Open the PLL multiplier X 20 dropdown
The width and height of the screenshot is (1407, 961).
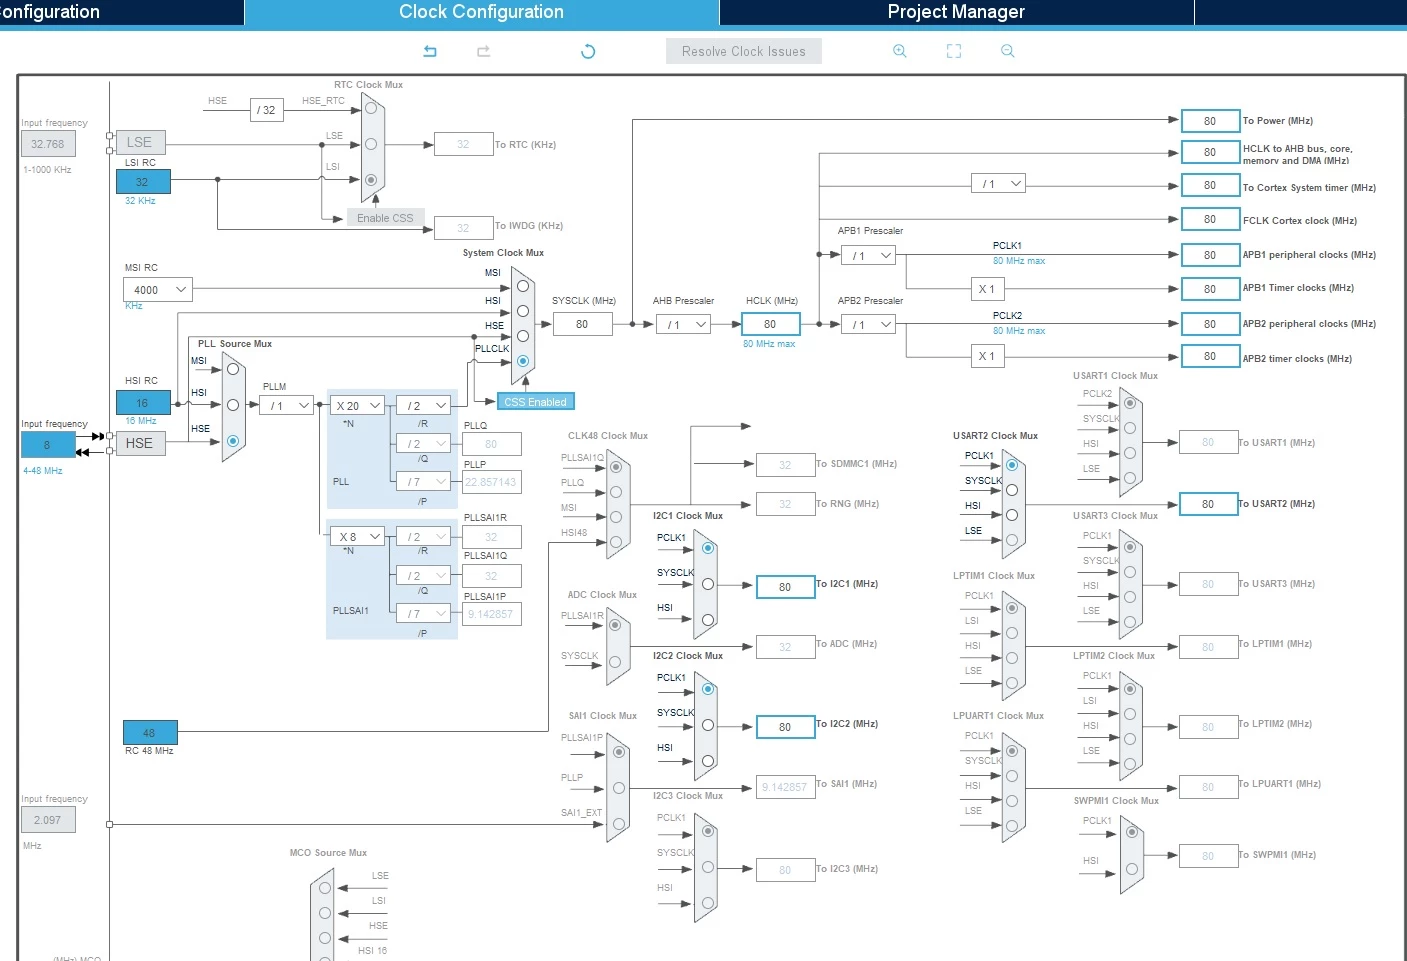(x=358, y=405)
